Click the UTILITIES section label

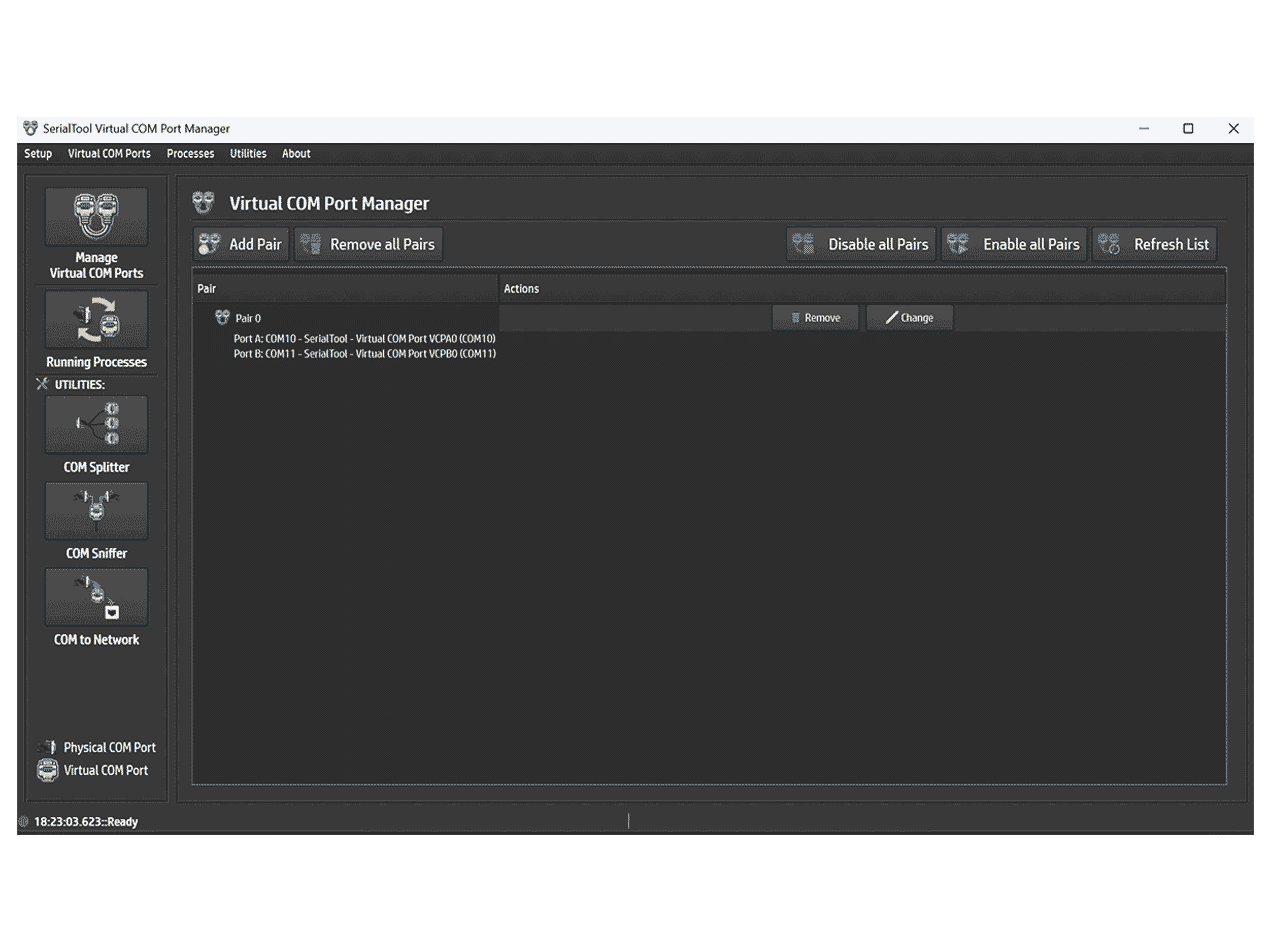pos(80,384)
